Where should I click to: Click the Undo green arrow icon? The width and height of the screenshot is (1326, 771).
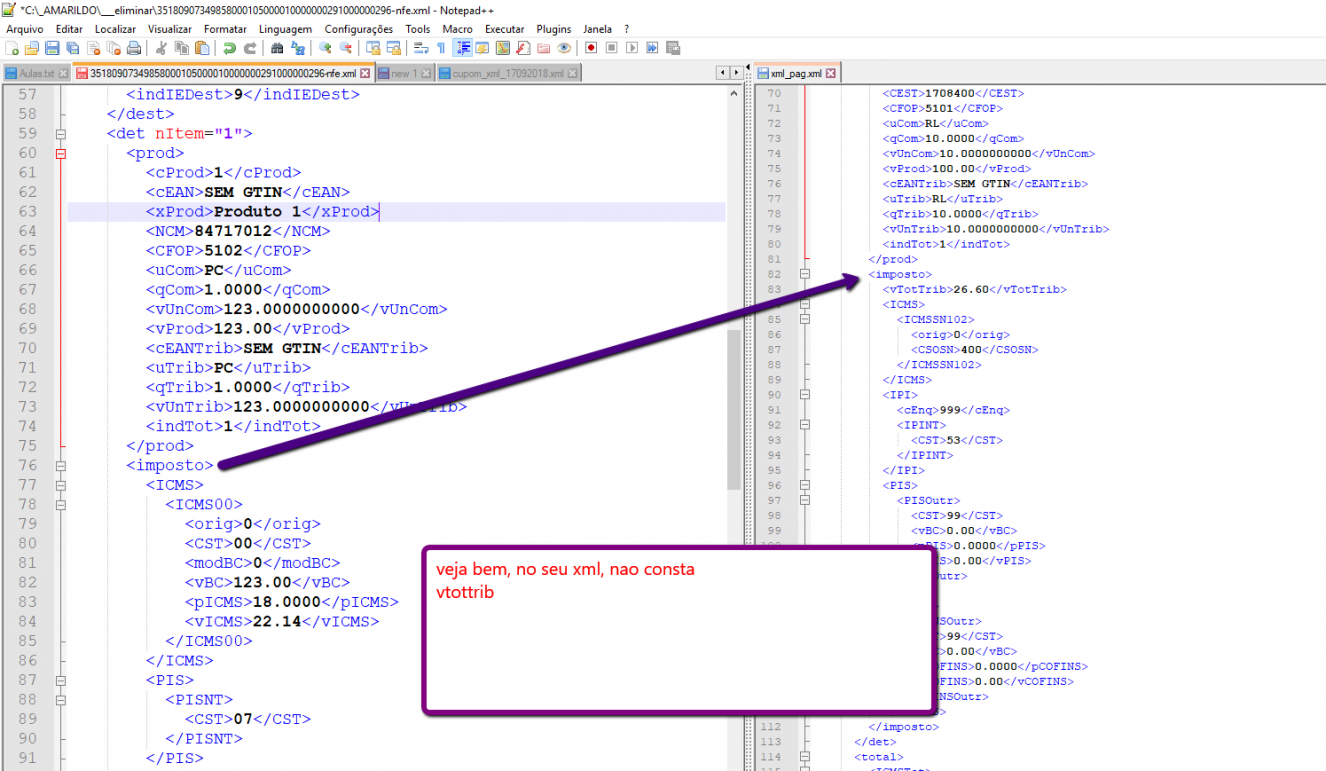pyautogui.click(x=229, y=48)
